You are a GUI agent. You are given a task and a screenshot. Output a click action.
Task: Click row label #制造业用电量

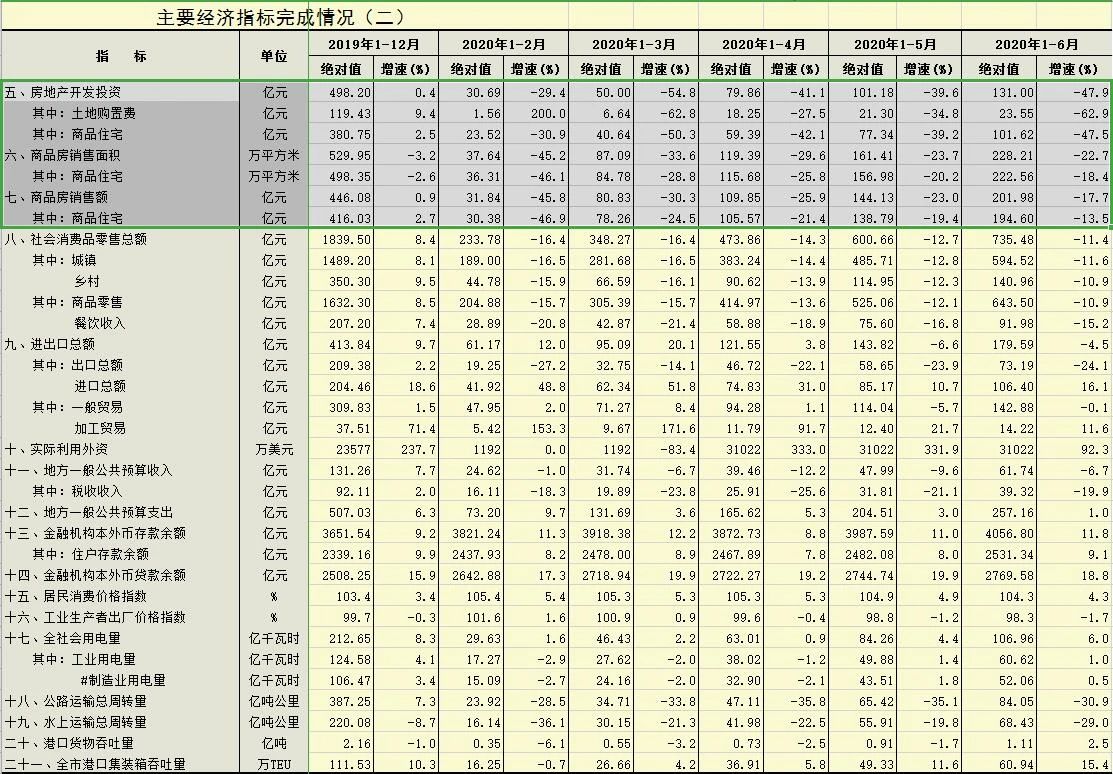[123, 680]
